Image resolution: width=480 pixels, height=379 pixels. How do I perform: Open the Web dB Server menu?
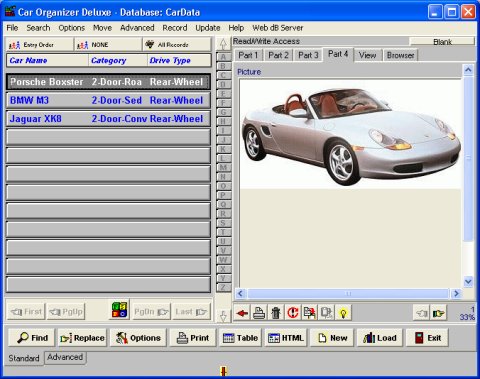(x=278, y=28)
